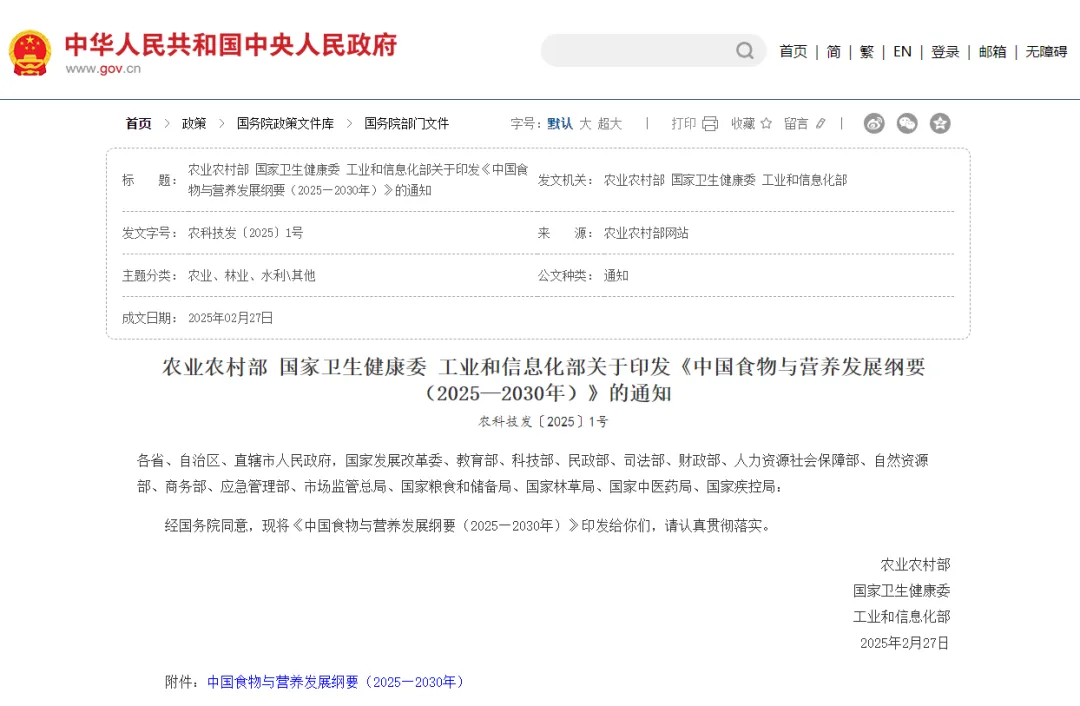
Task: Click issuing agency value in info table
Action: [725, 180]
